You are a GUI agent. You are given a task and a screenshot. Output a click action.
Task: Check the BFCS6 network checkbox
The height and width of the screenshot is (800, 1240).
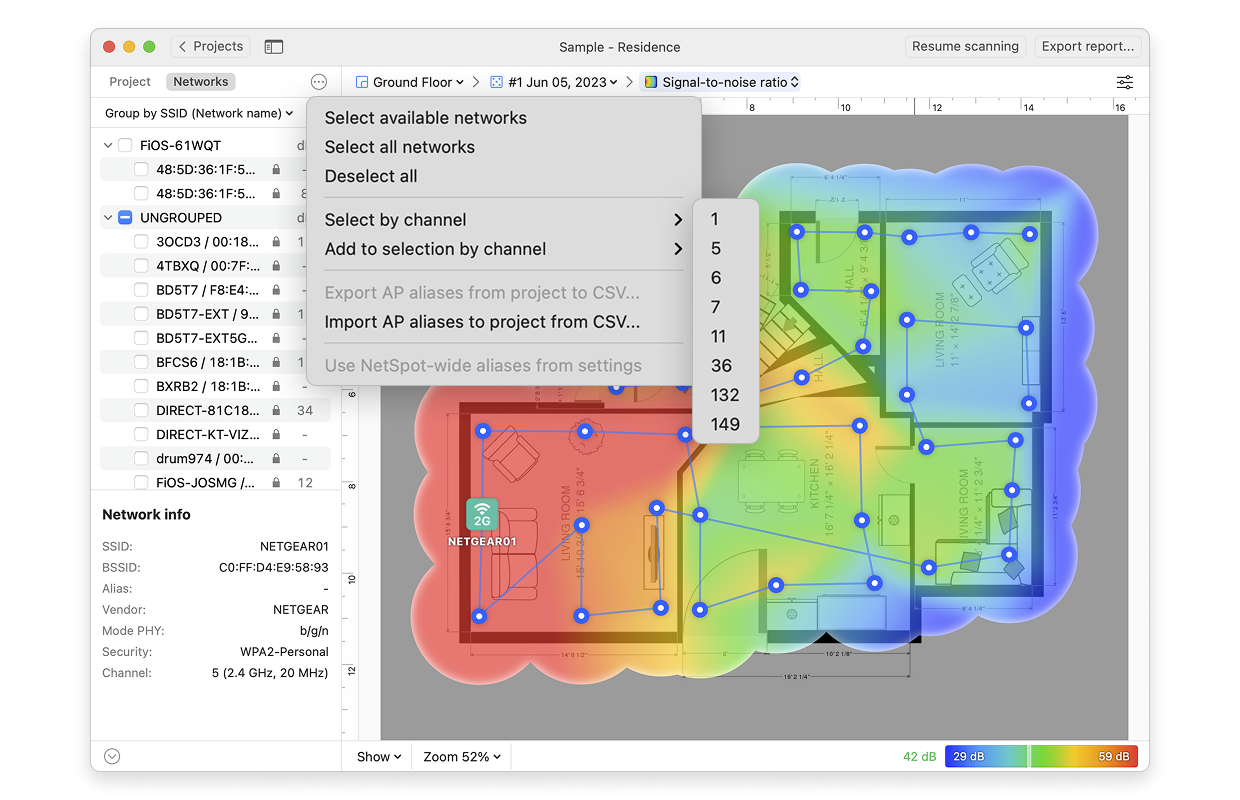click(x=141, y=362)
